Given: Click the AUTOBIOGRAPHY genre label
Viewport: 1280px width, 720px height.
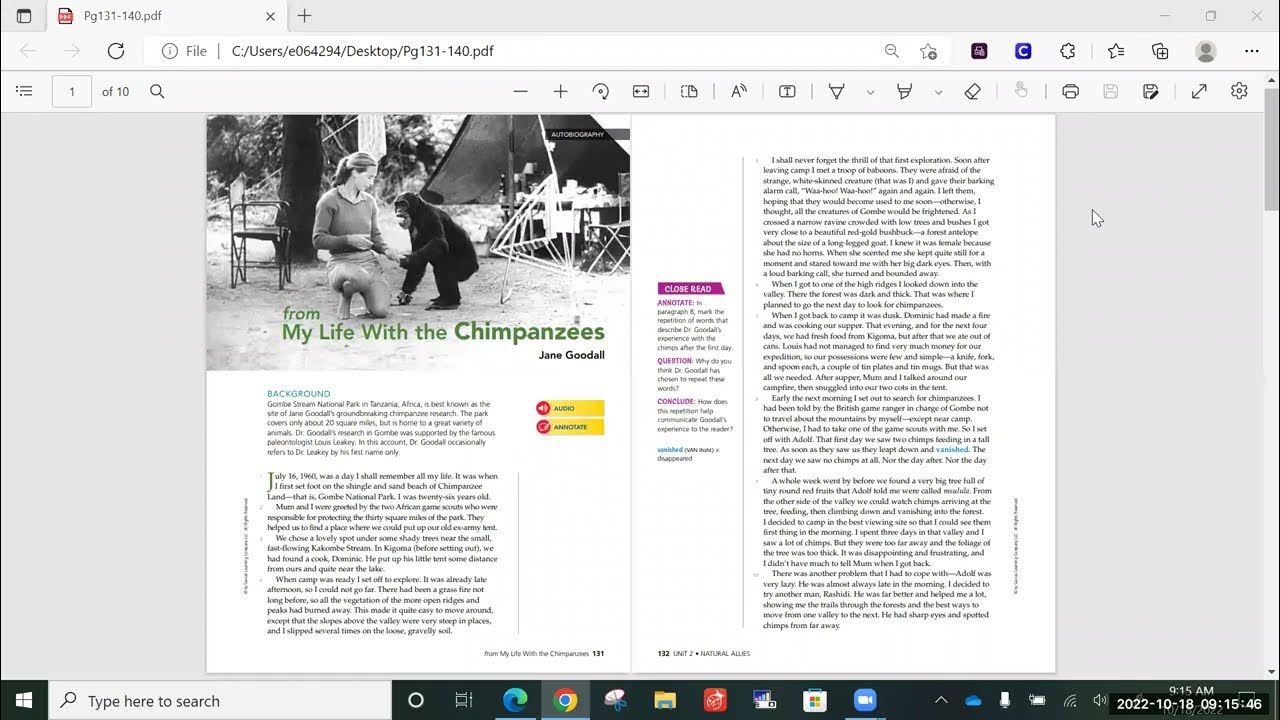Looking at the screenshot, I should click(x=578, y=134).
